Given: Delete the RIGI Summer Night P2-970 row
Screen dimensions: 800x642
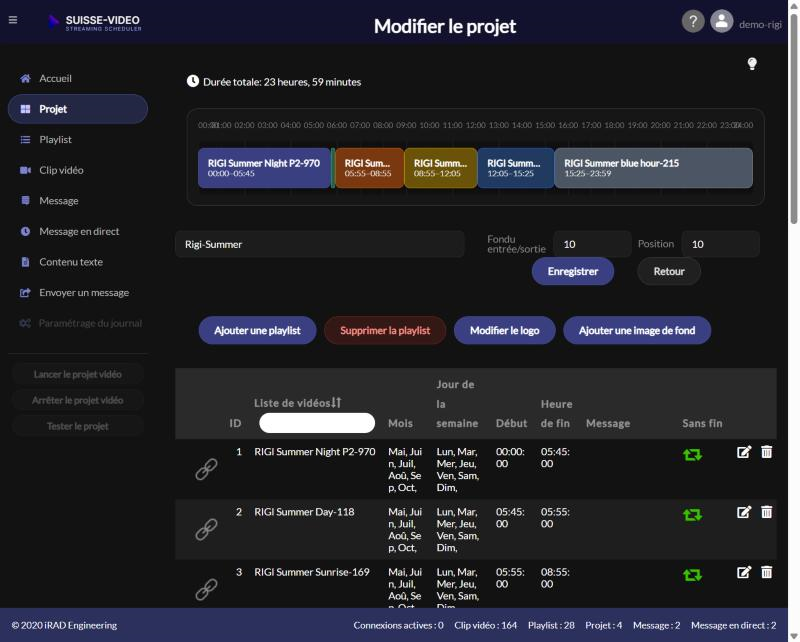Looking at the screenshot, I should point(766,452).
